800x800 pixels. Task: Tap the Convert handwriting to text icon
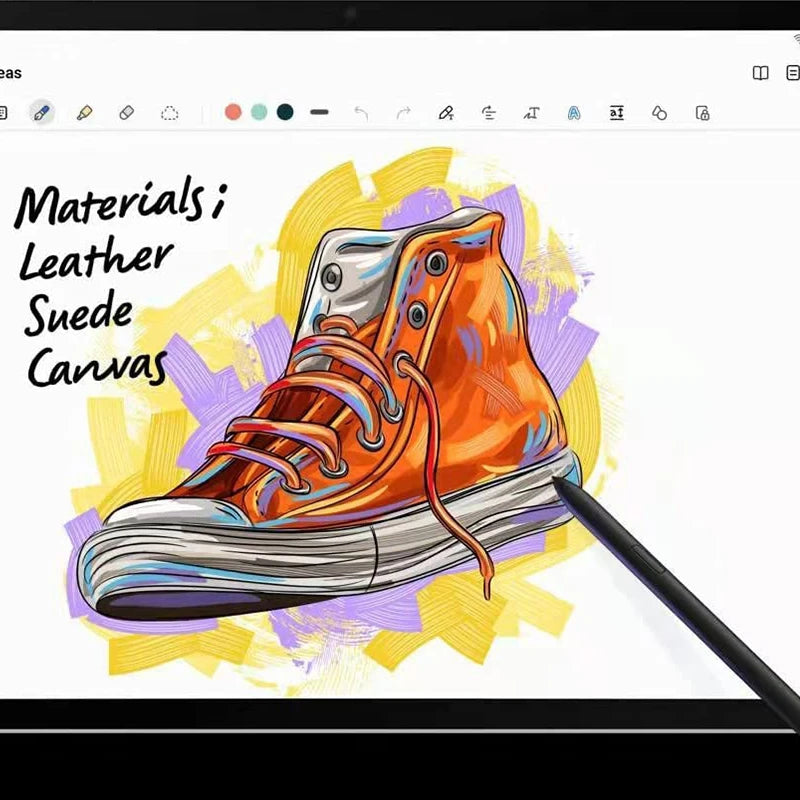(x=531, y=113)
